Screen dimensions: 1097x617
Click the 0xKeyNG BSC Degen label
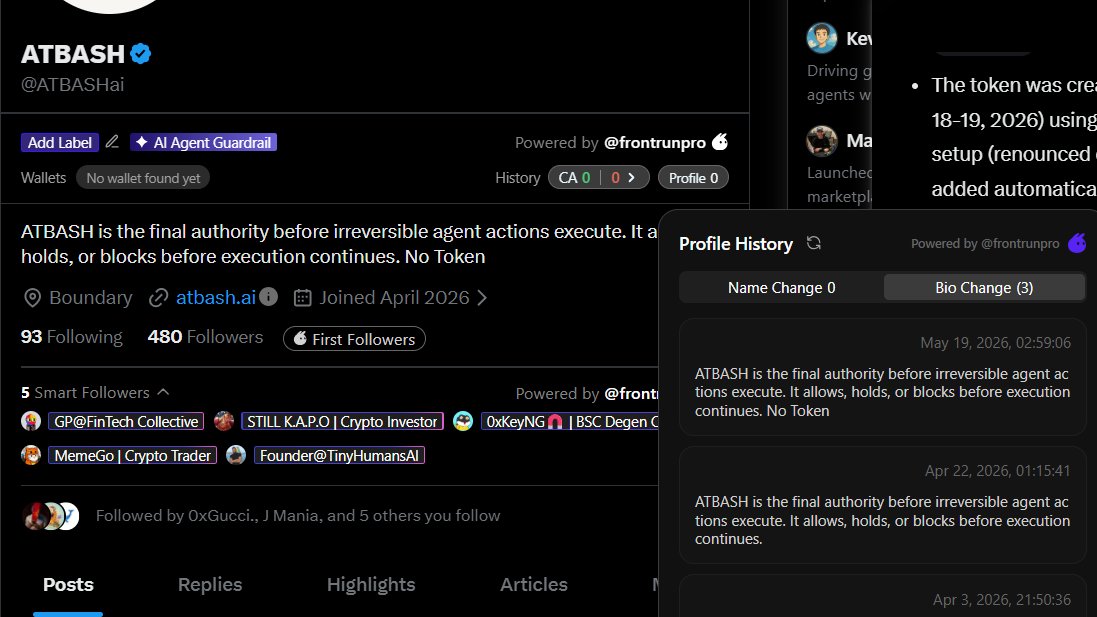pos(569,421)
